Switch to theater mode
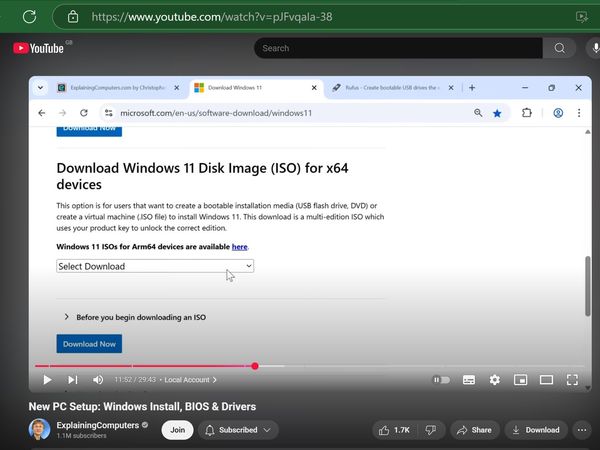 546,380
